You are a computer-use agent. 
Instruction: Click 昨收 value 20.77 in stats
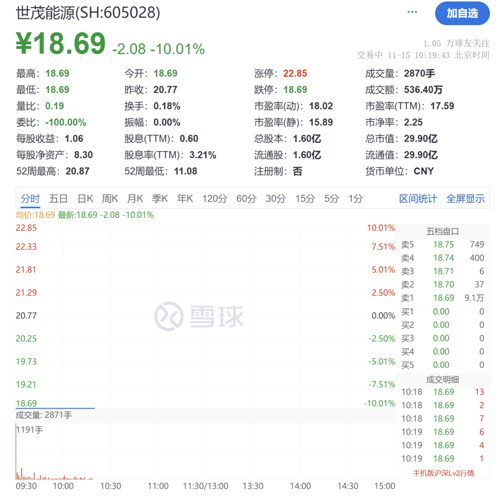coord(165,90)
